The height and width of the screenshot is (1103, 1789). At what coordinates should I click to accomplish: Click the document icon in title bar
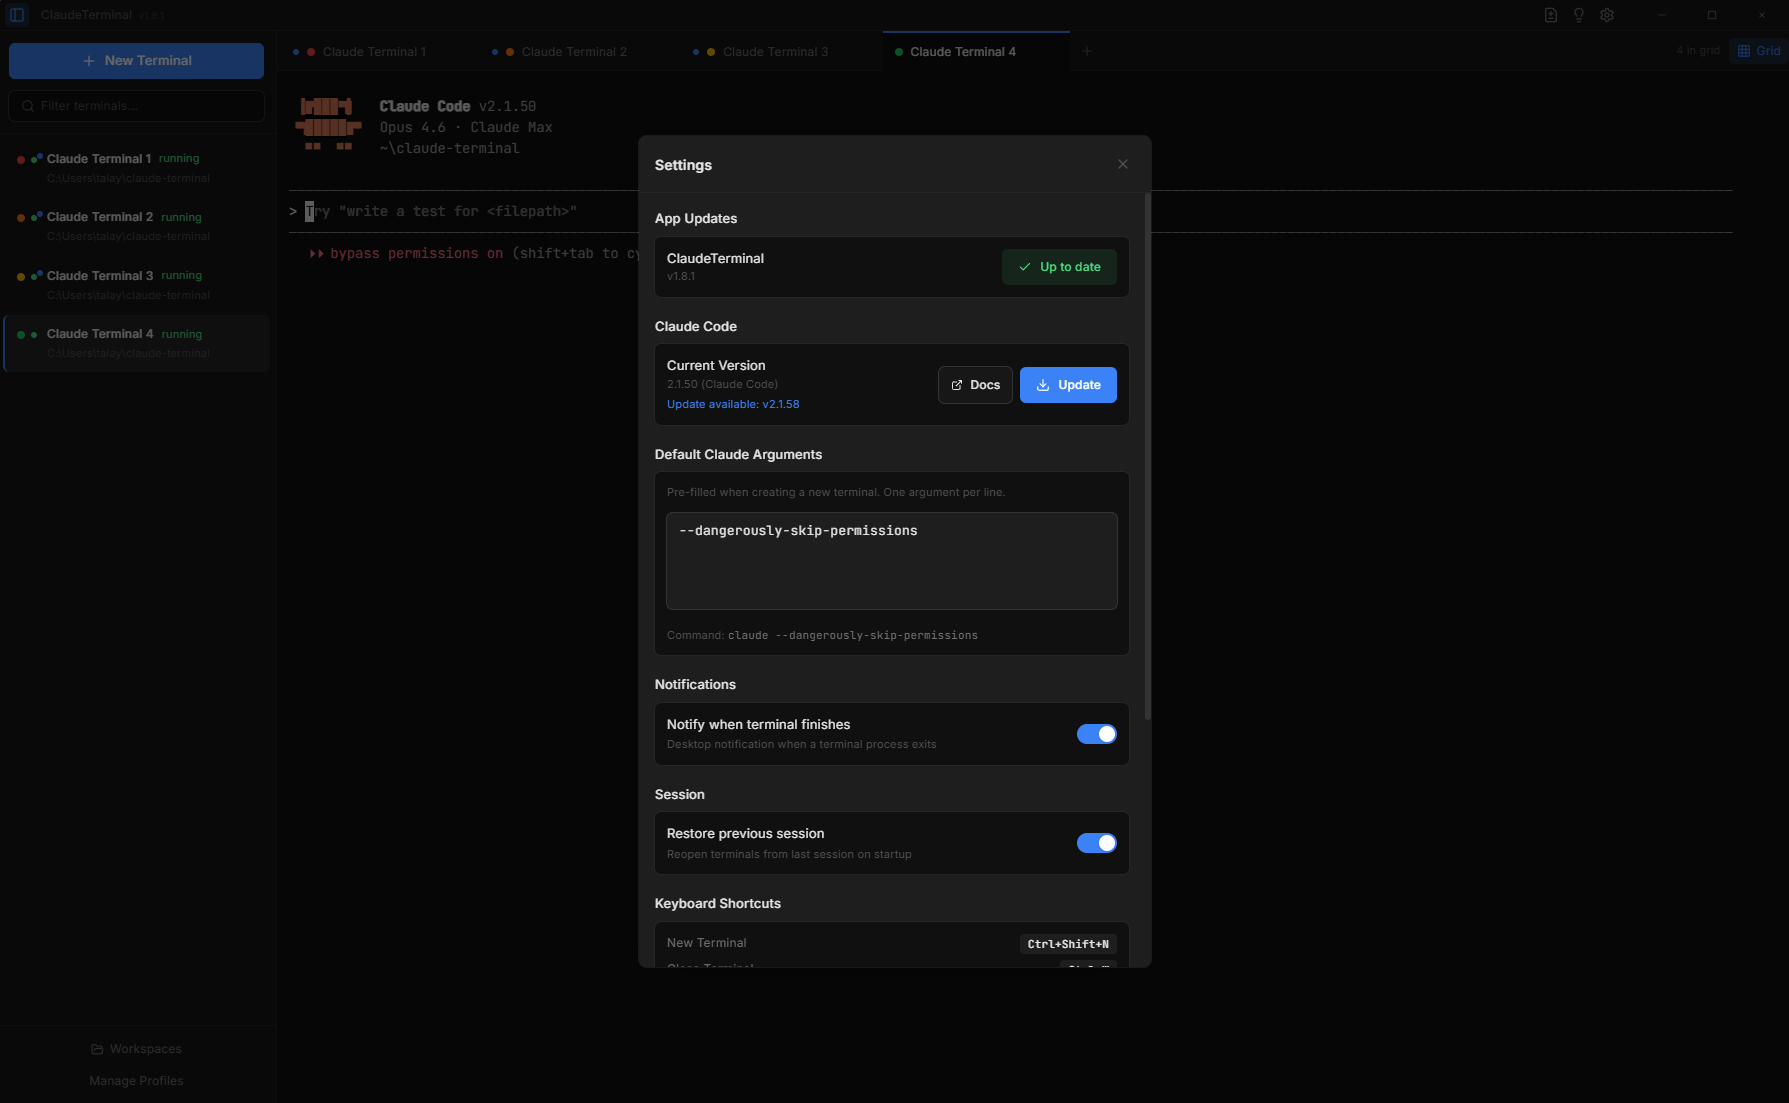(1550, 15)
